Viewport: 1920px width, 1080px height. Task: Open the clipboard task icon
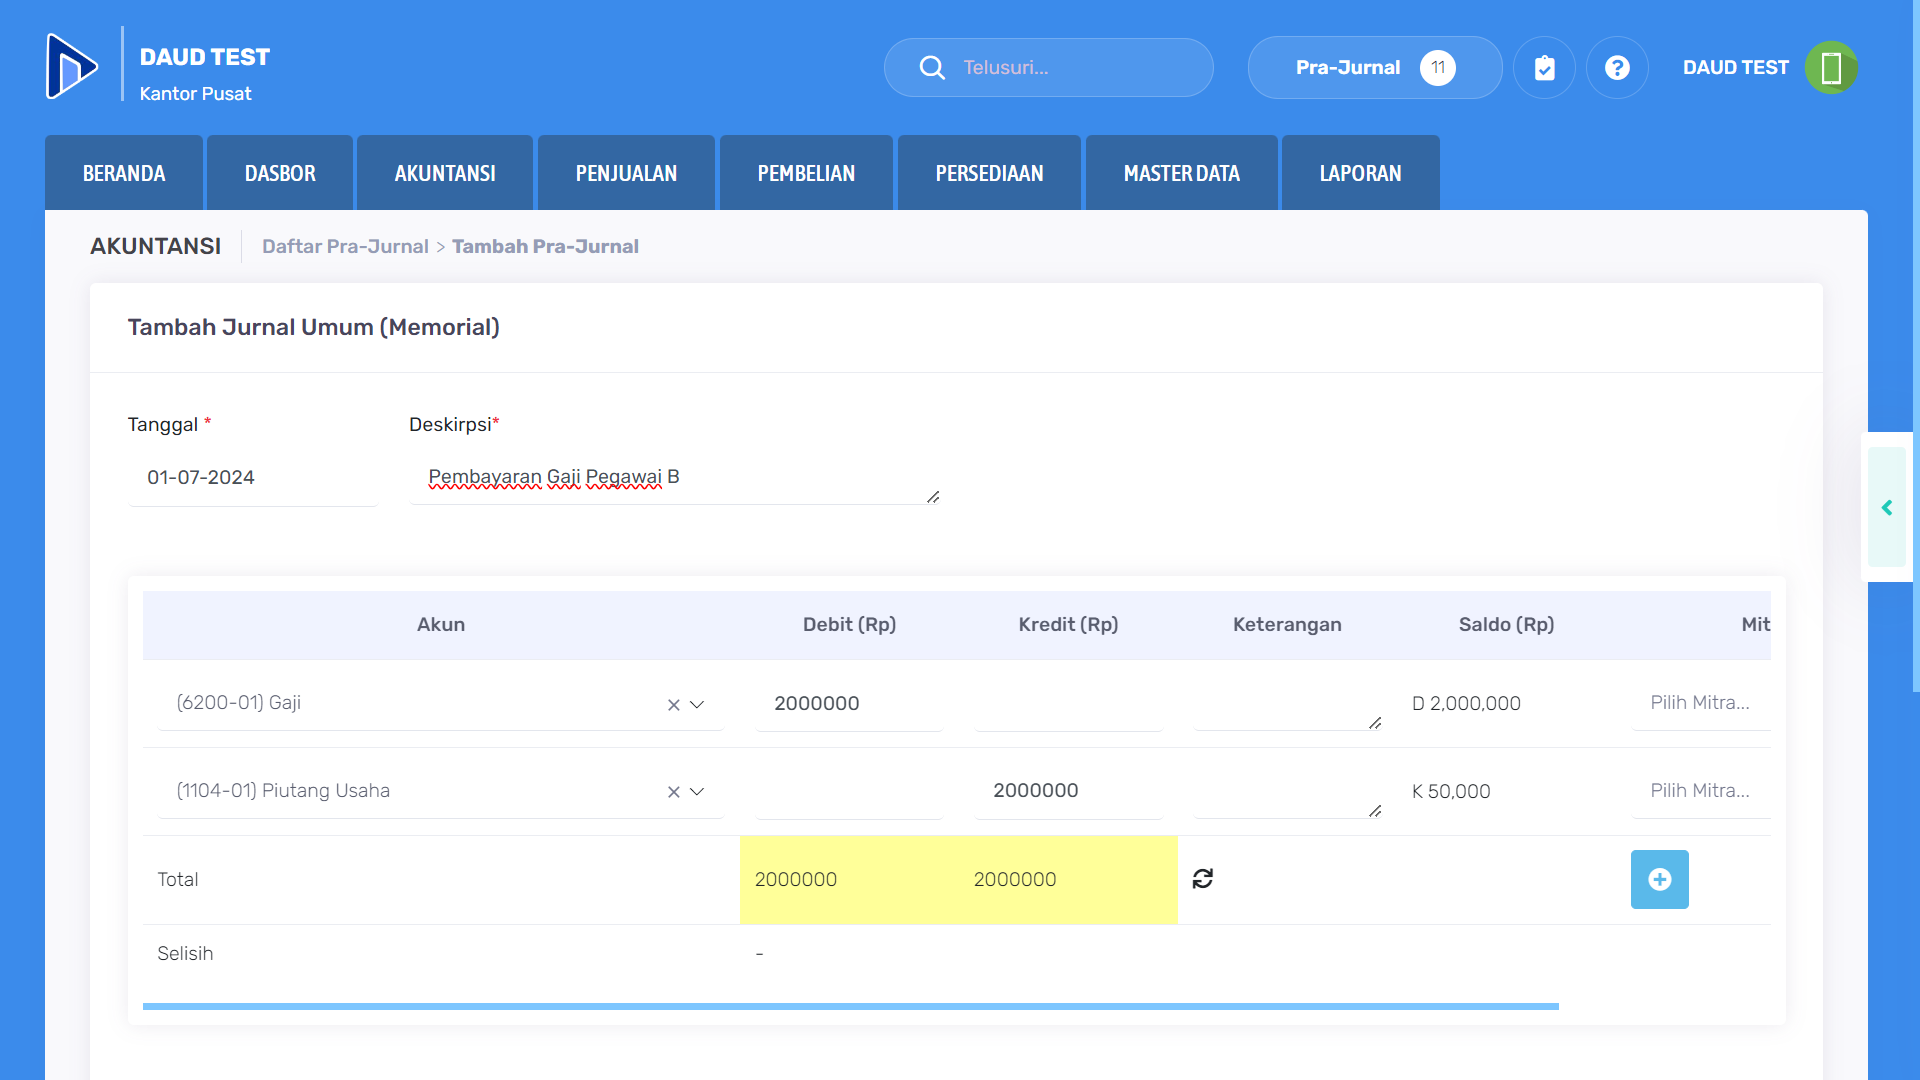coord(1544,67)
